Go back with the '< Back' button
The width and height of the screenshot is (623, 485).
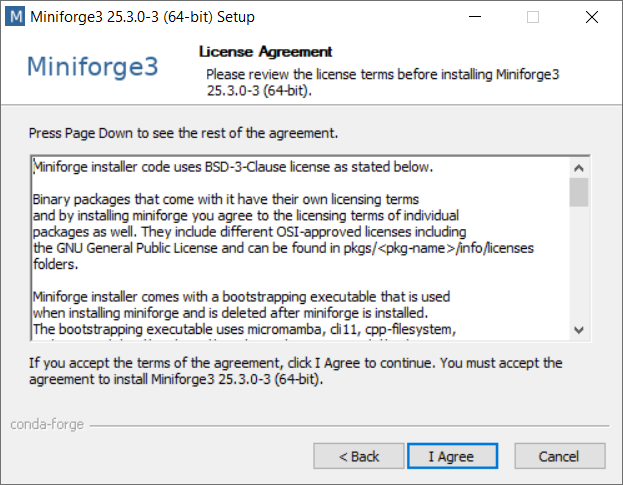(359, 456)
